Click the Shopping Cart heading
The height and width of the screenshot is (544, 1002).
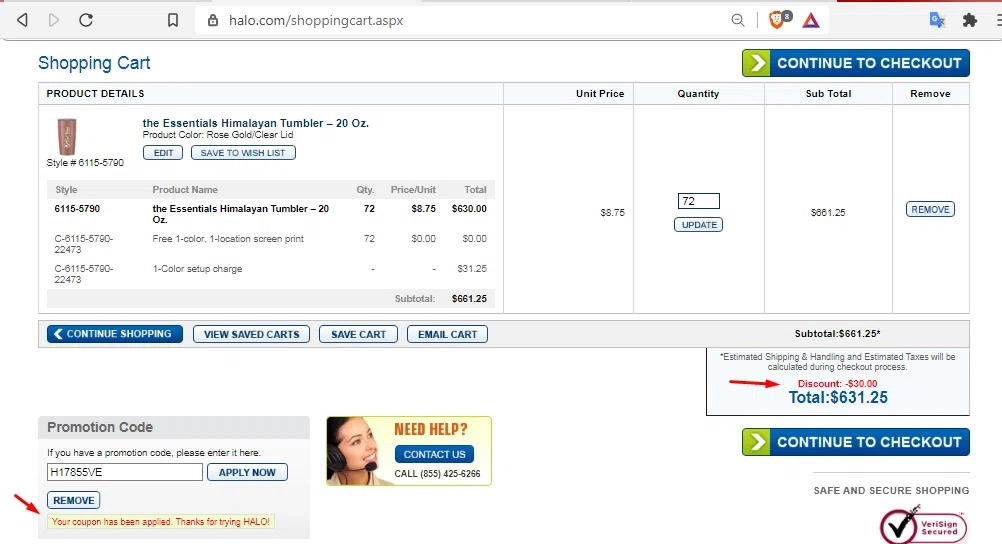click(x=94, y=63)
